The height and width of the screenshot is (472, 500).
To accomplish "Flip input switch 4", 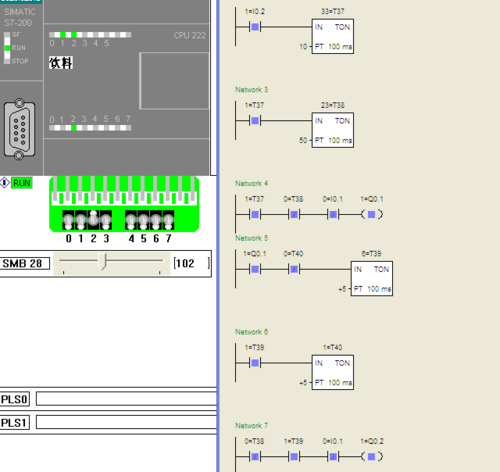I will (x=131, y=220).
